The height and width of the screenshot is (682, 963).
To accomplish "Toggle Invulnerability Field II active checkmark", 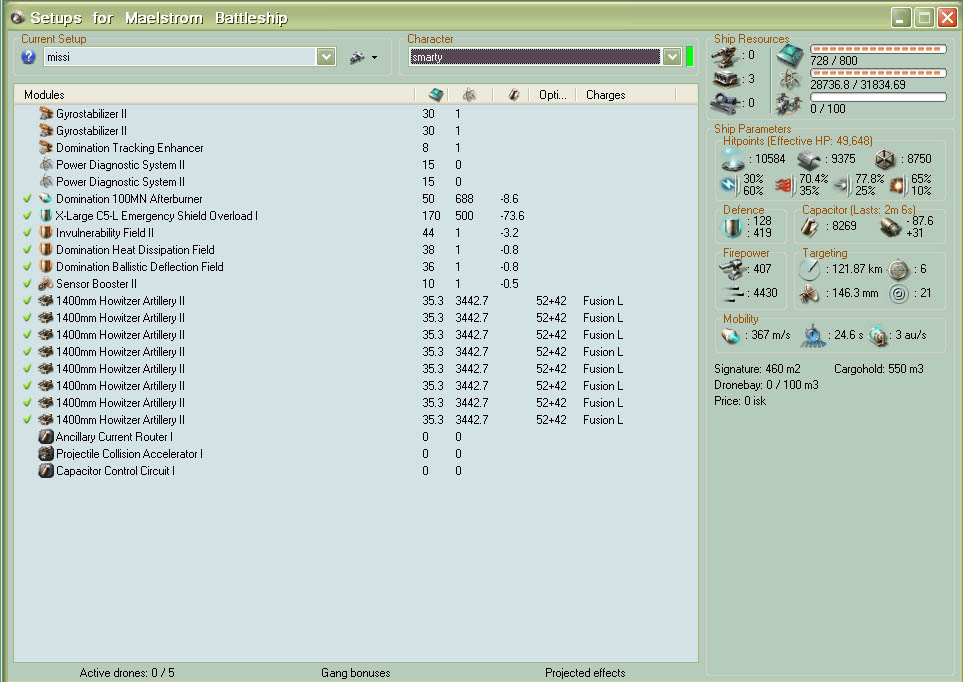I will [x=27, y=233].
